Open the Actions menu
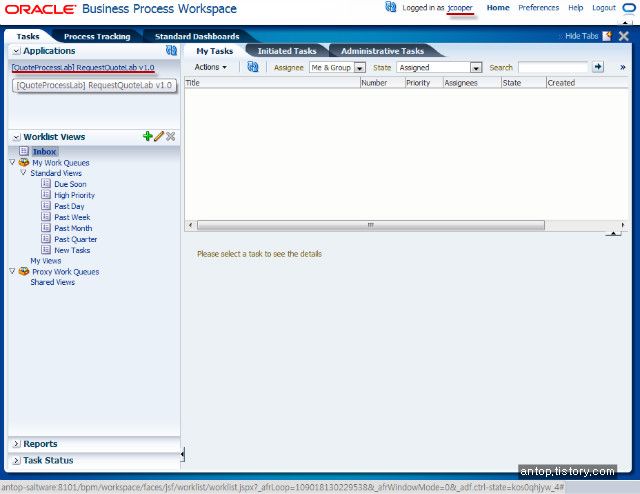Screen dimensions: 640x494 point(211,67)
